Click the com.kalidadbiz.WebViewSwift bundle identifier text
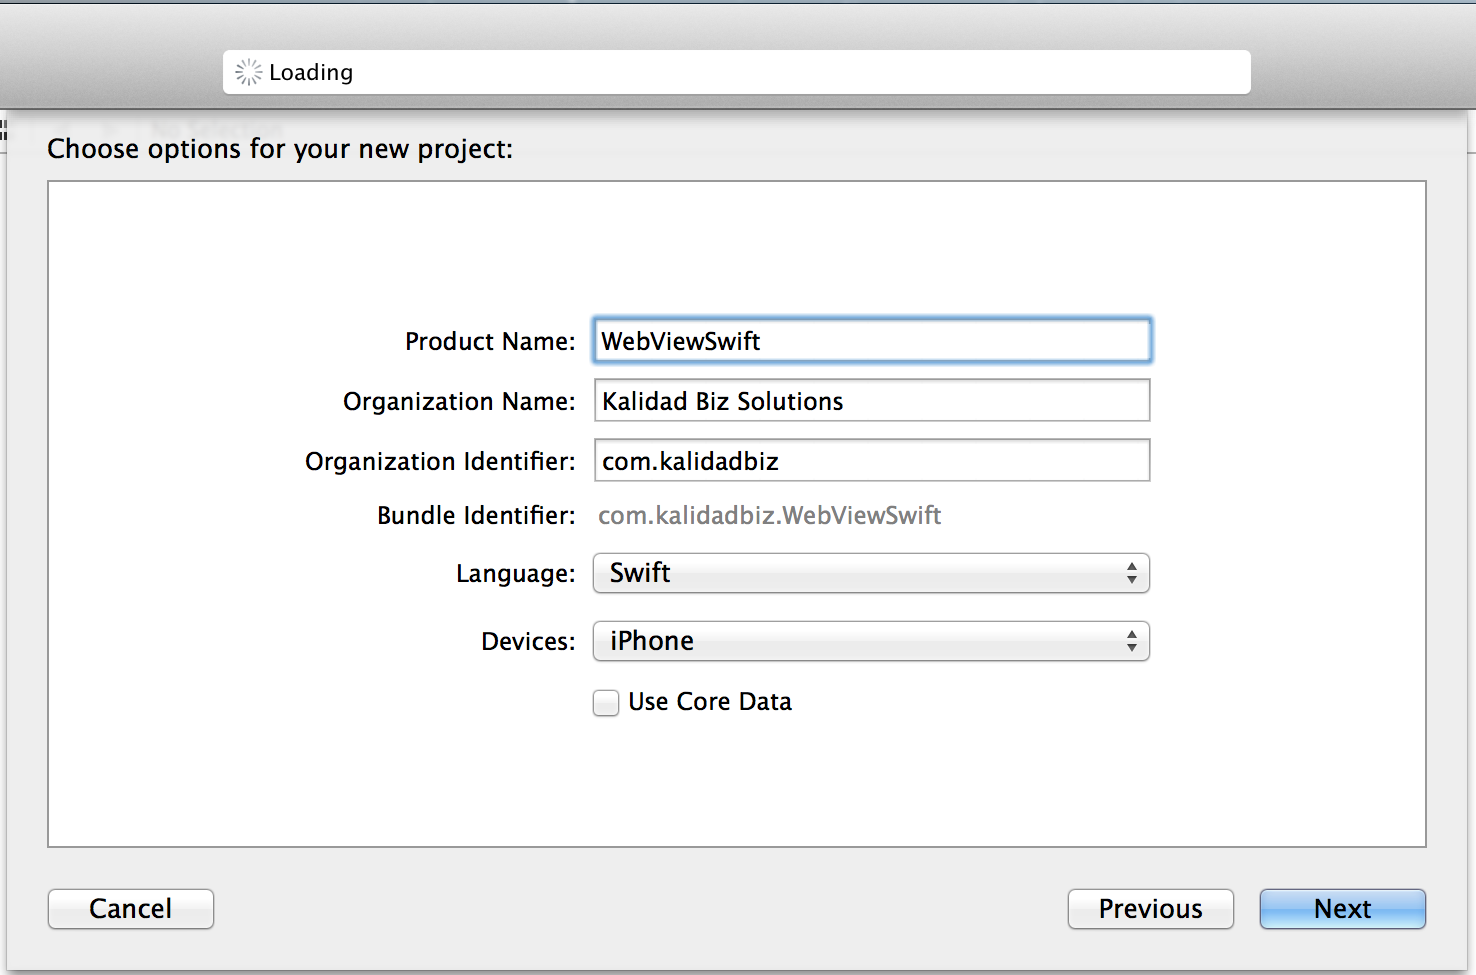1476x975 pixels. coord(769,516)
